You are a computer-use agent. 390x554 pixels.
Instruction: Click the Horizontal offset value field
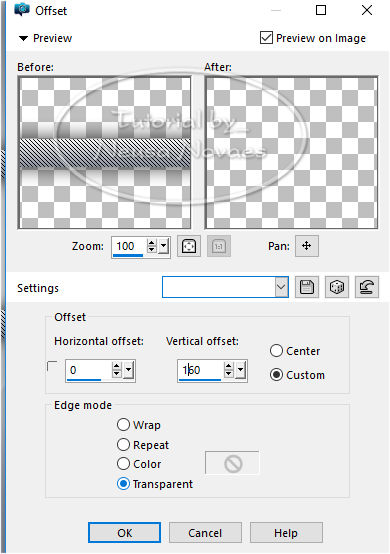[88, 370]
